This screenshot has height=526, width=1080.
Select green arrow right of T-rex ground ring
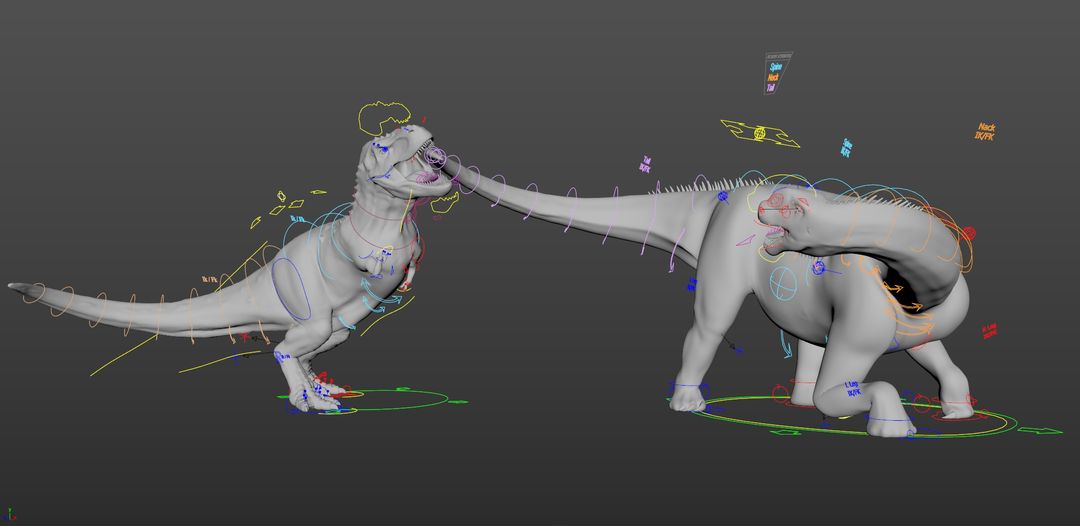click(x=458, y=401)
